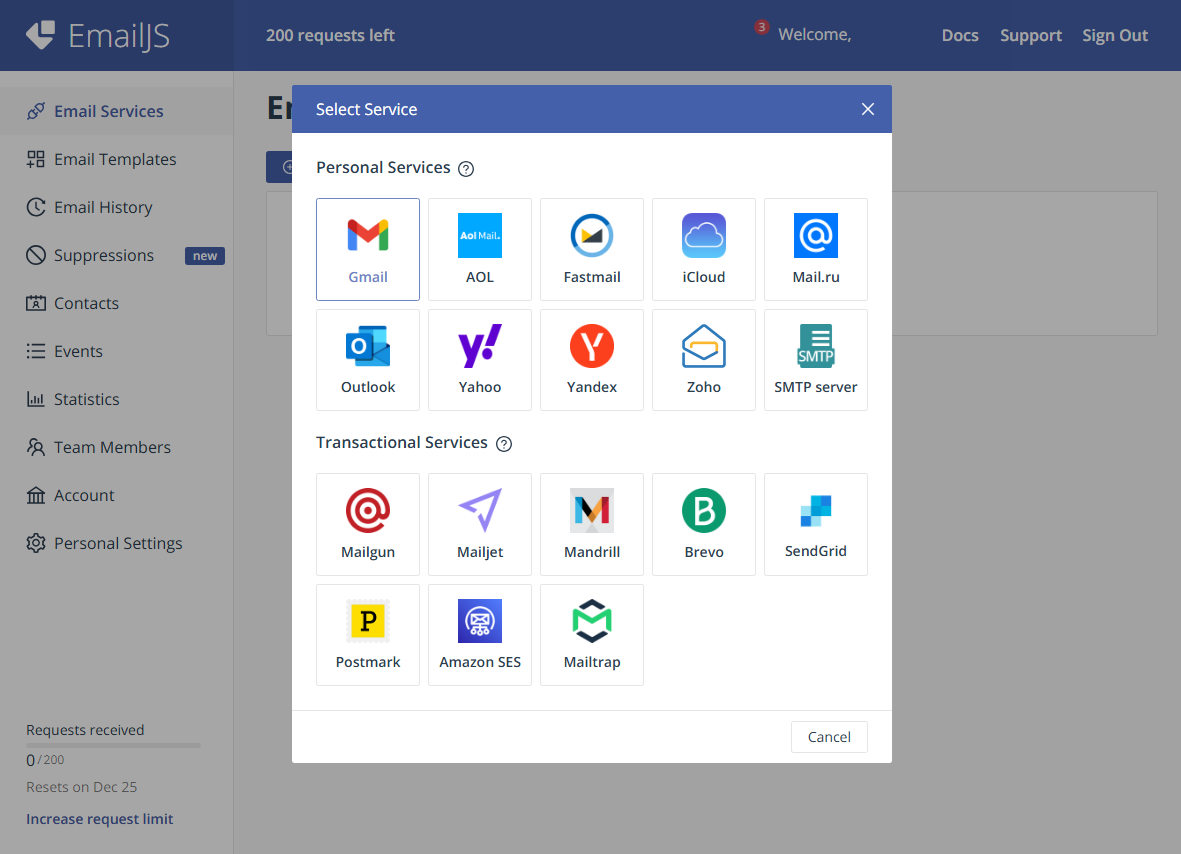Pick the Amazon SES service
The height and width of the screenshot is (854, 1181).
(x=480, y=635)
